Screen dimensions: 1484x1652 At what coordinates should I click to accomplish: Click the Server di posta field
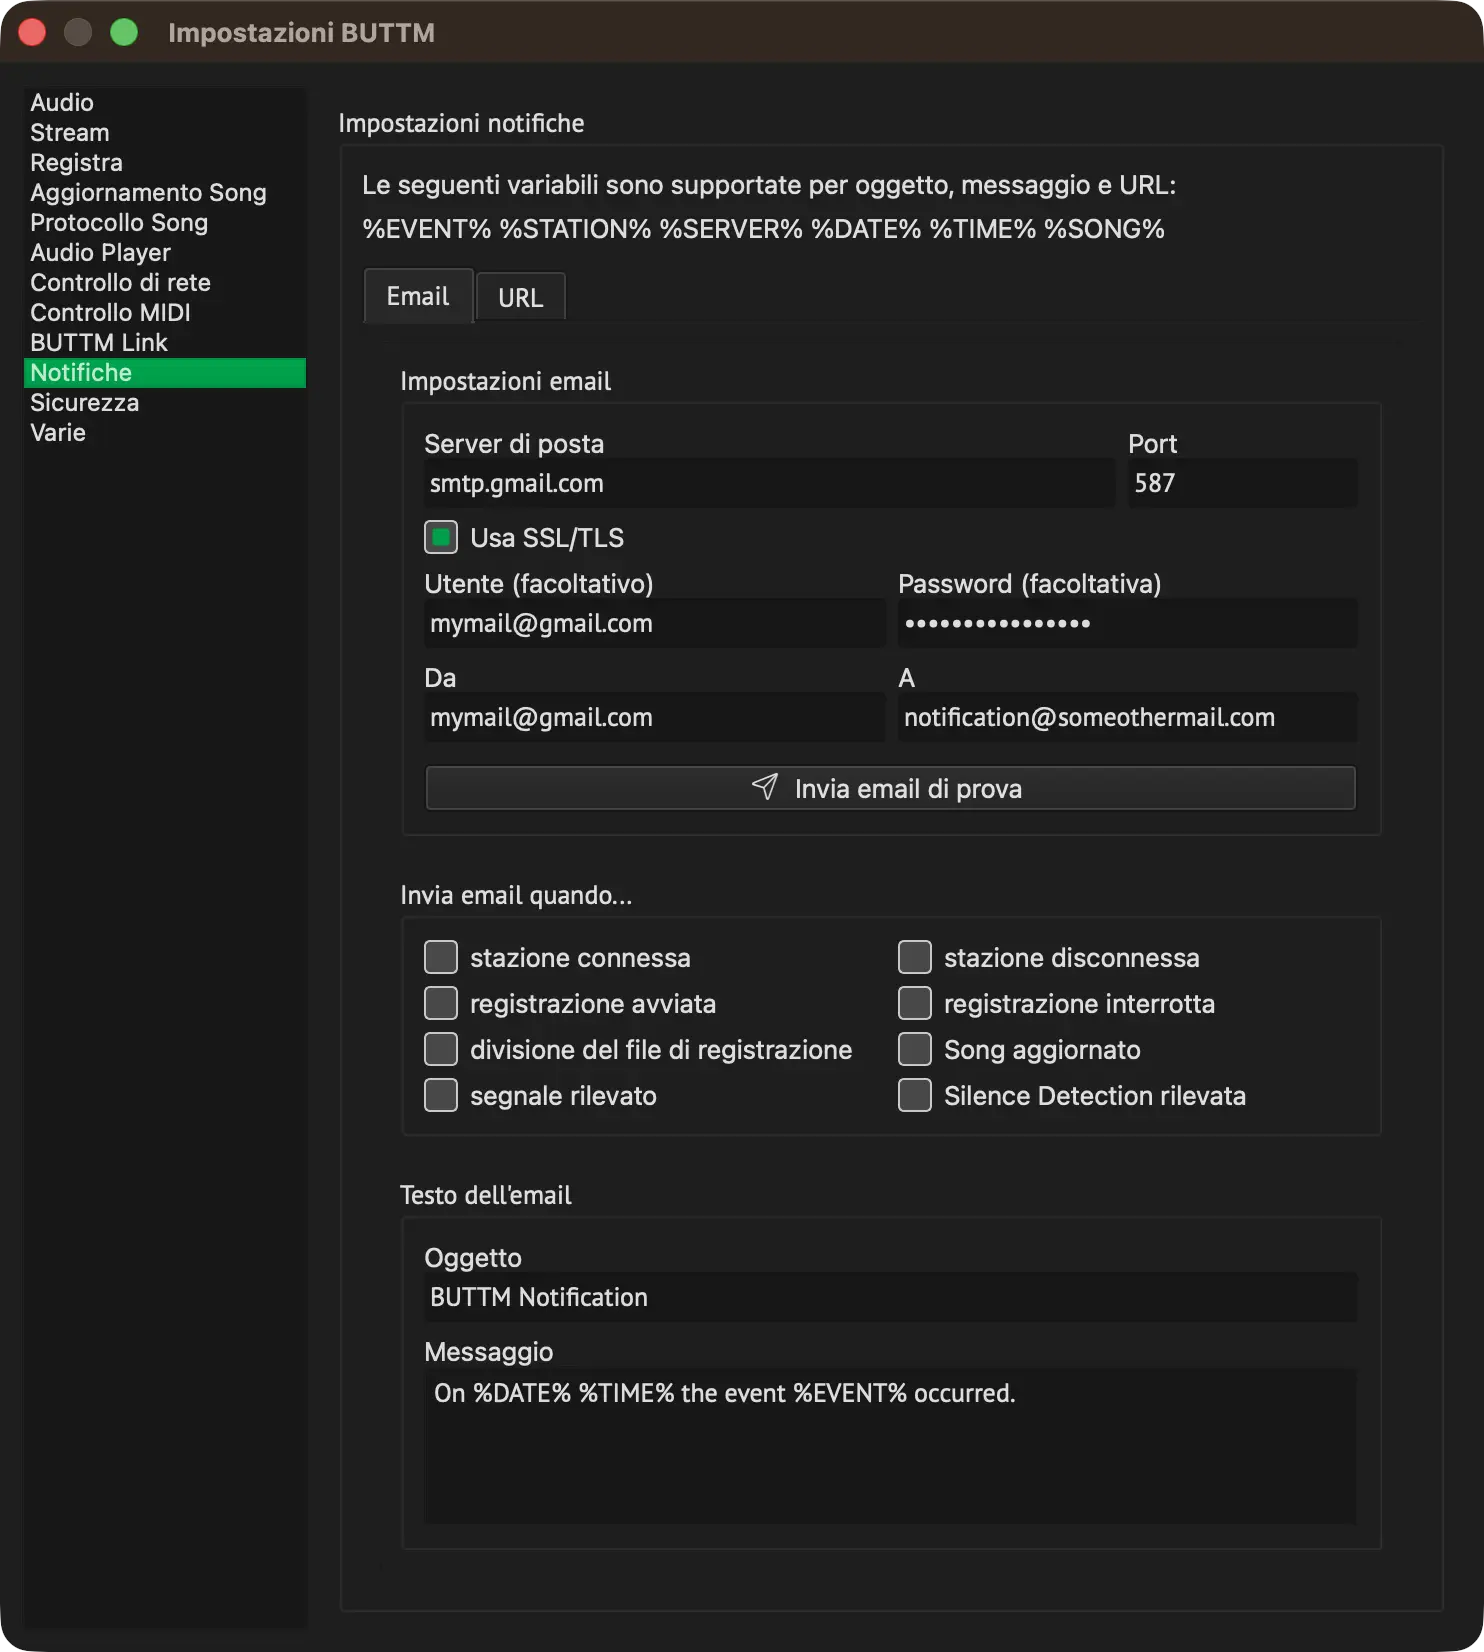click(769, 483)
